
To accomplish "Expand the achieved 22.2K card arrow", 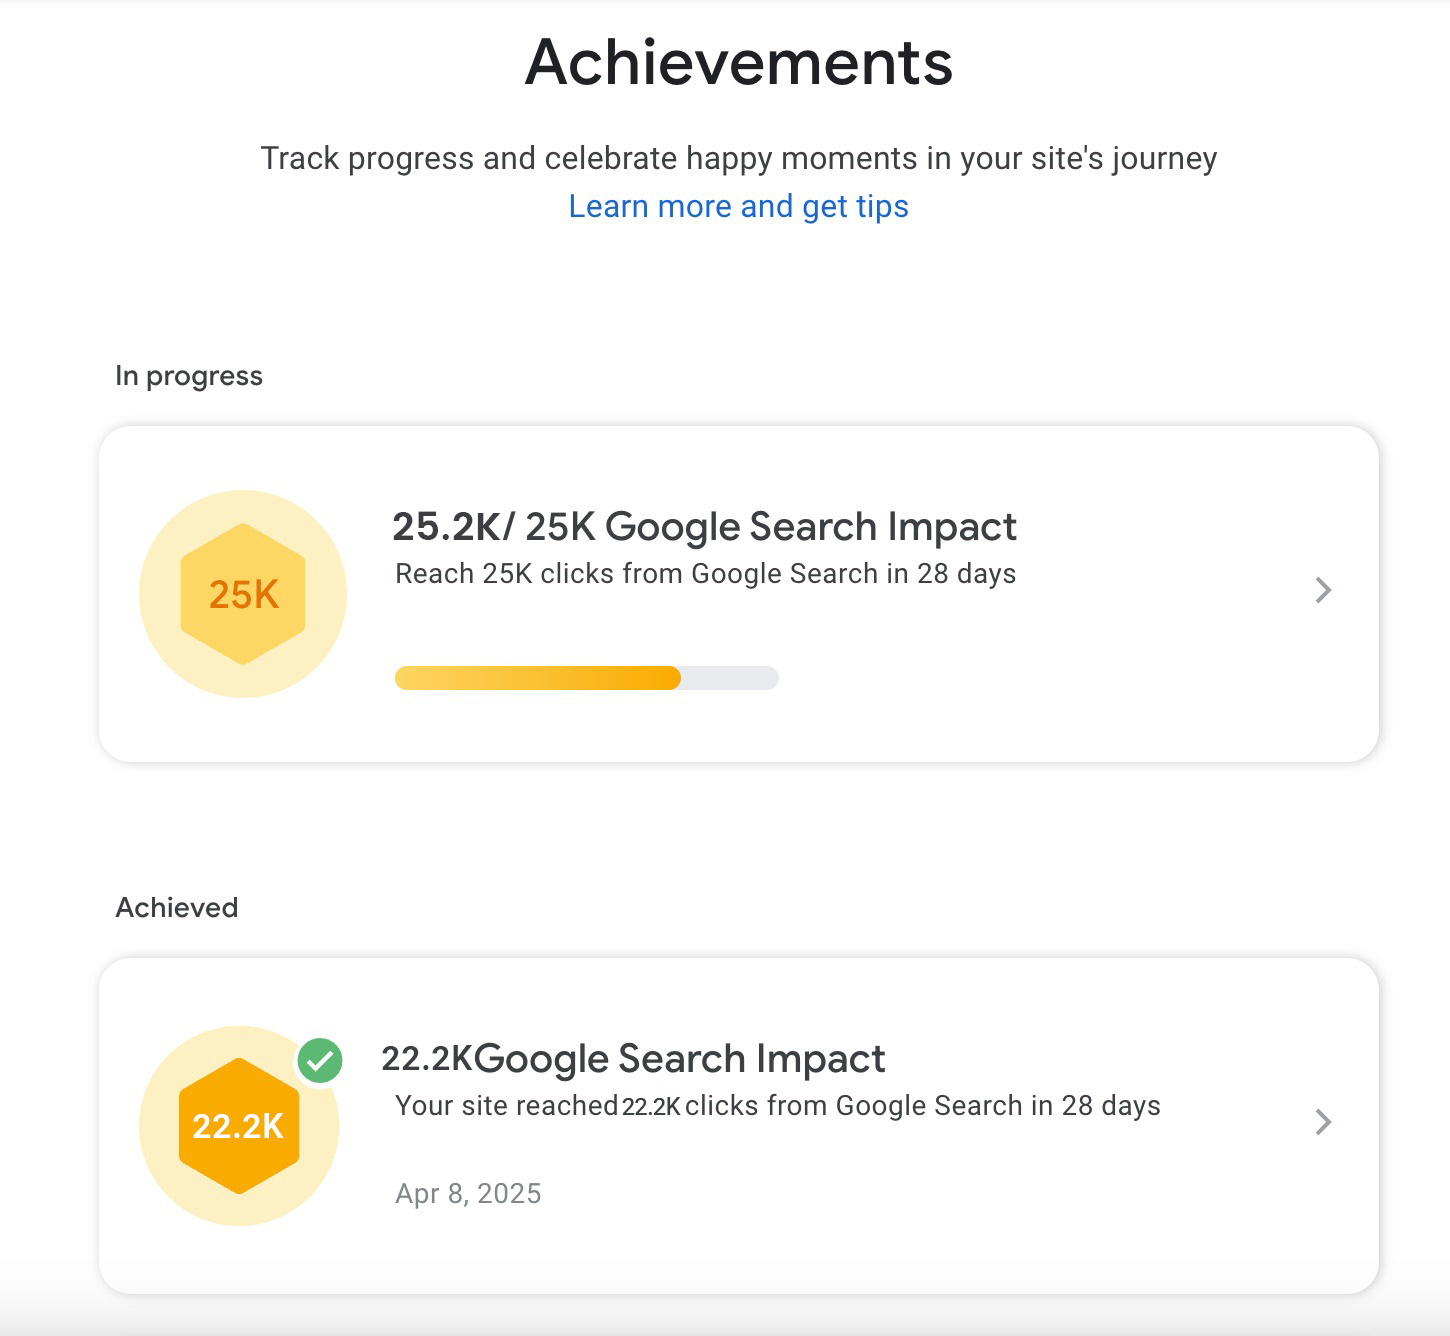I will pos(1323,1122).
